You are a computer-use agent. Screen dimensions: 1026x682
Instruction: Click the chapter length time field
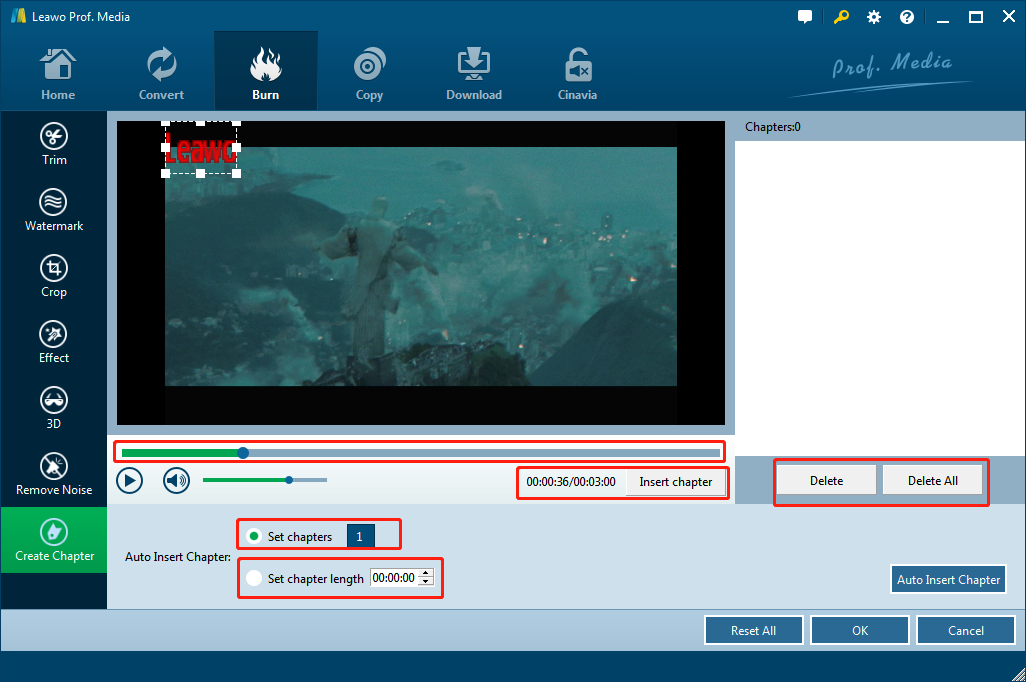(394, 578)
